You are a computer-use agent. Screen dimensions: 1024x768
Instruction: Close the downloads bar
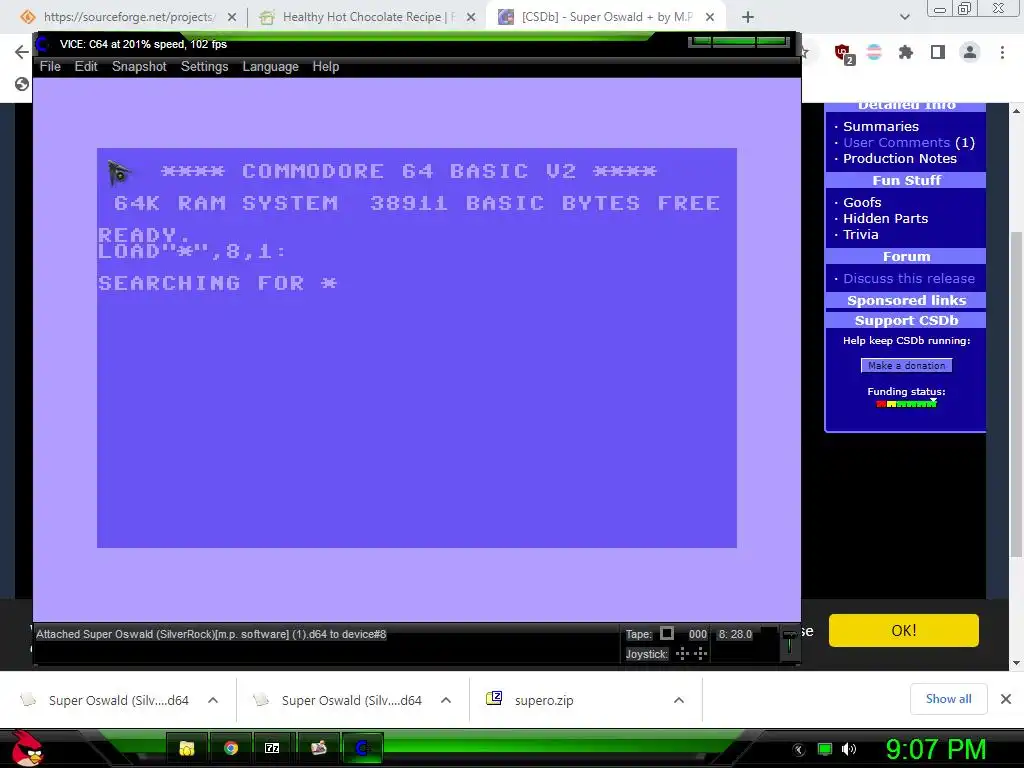1006,699
